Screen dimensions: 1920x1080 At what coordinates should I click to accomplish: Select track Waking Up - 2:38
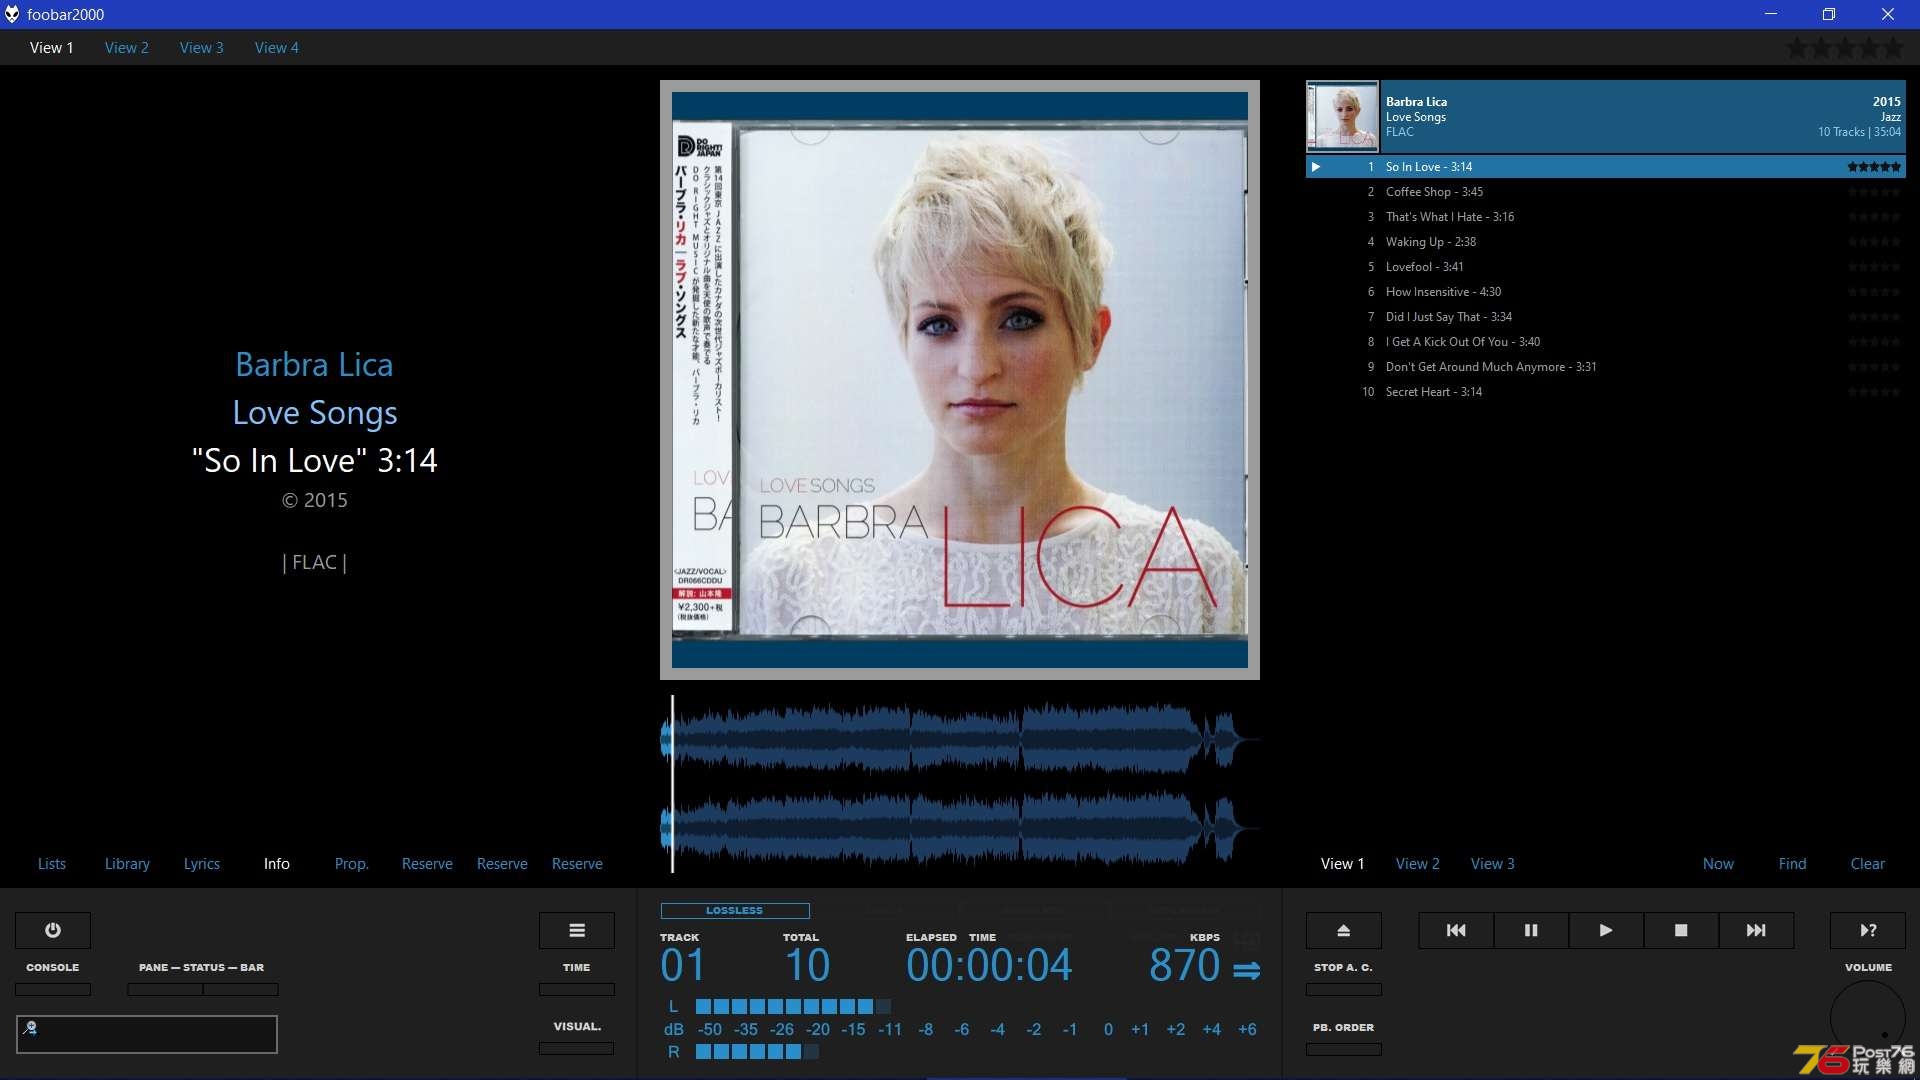[x=1606, y=242]
